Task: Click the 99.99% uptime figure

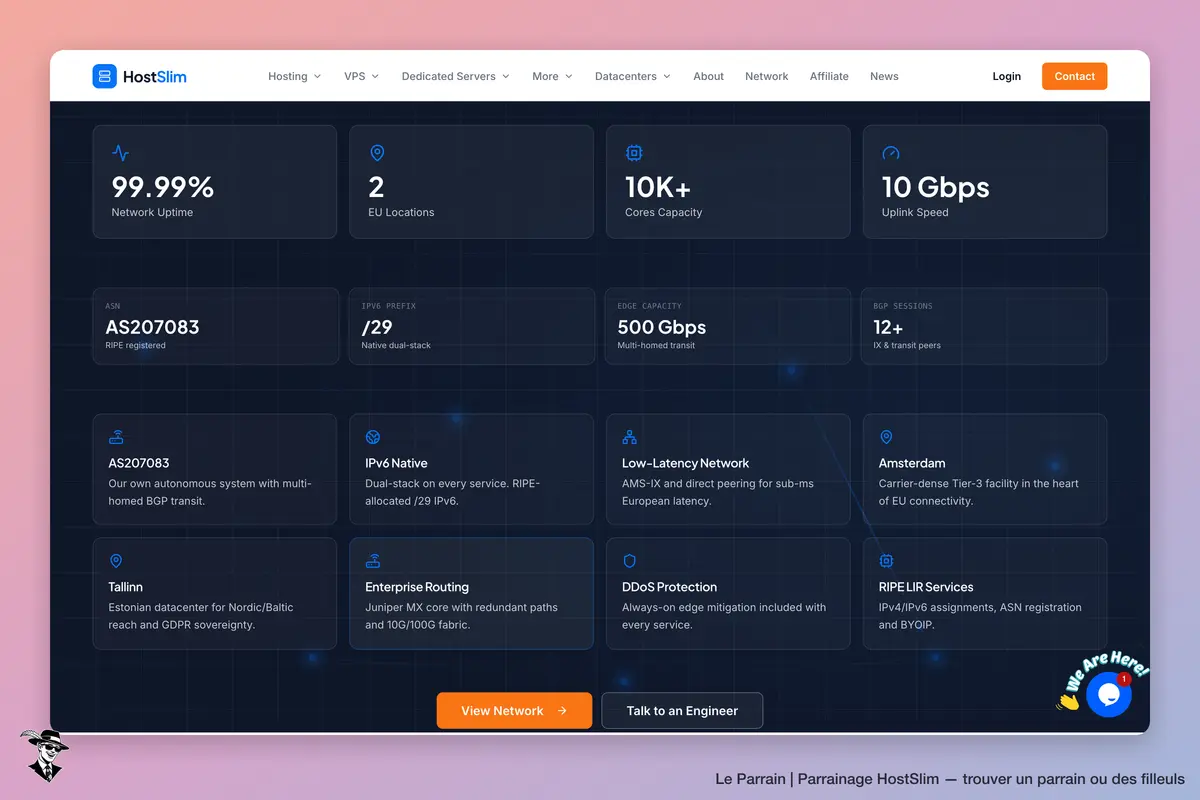Action: [x=163, y=187]
